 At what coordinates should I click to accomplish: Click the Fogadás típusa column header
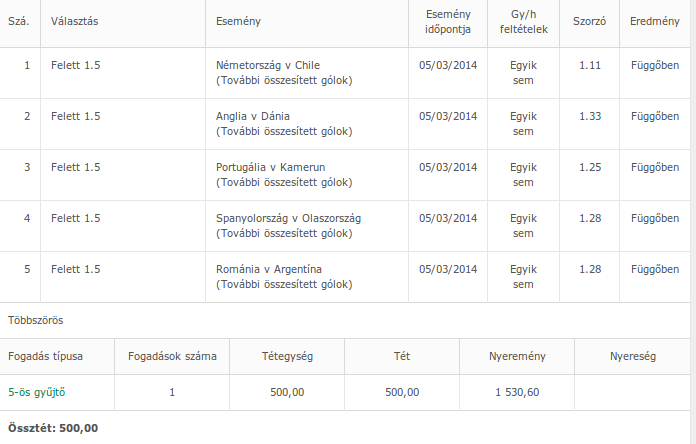tap(46, 356)
